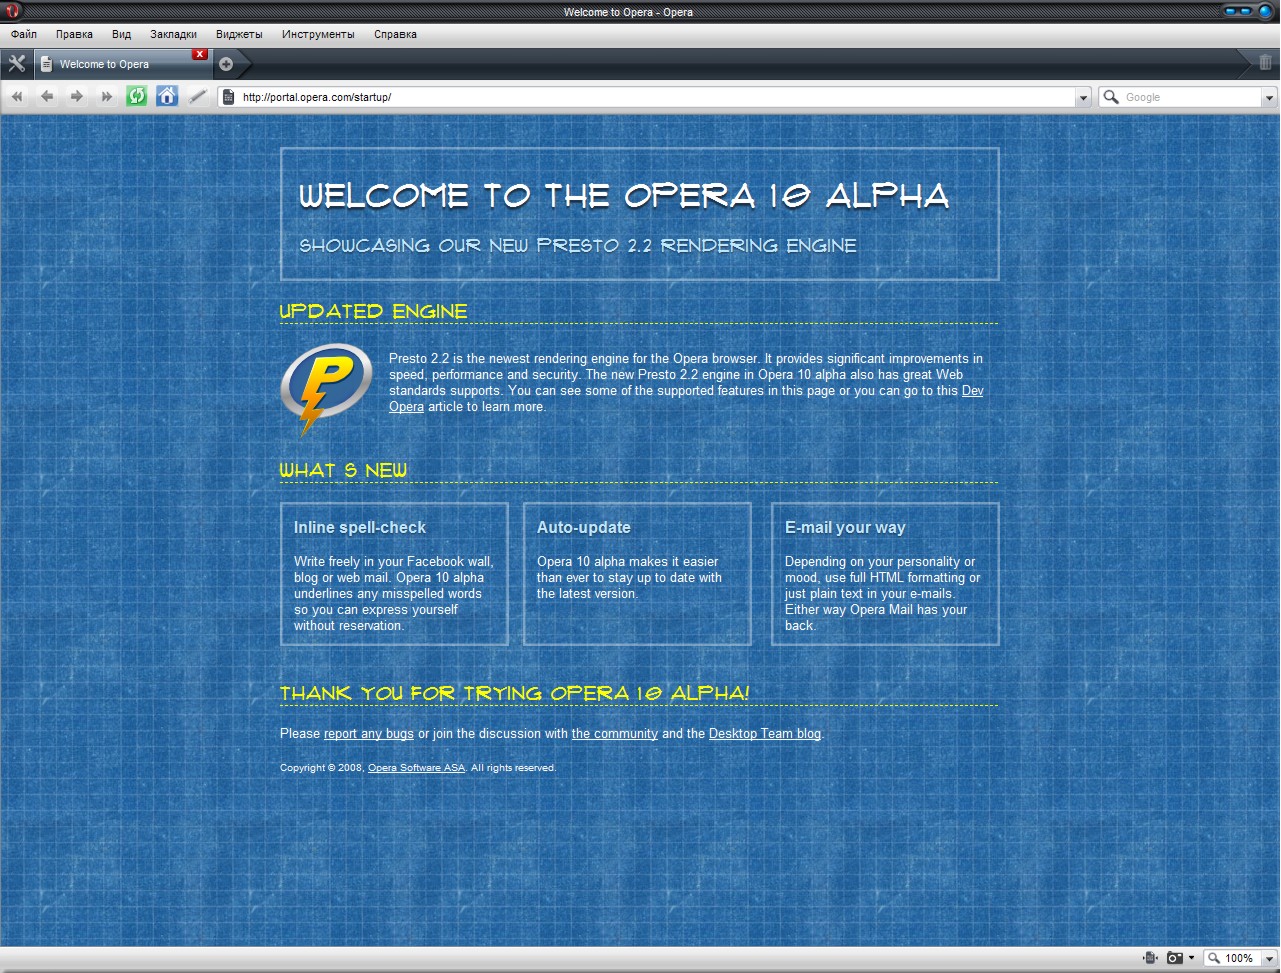Open the closed tabs trash can
This screenshot has width=1281, height=973.
click(1265, 63)
